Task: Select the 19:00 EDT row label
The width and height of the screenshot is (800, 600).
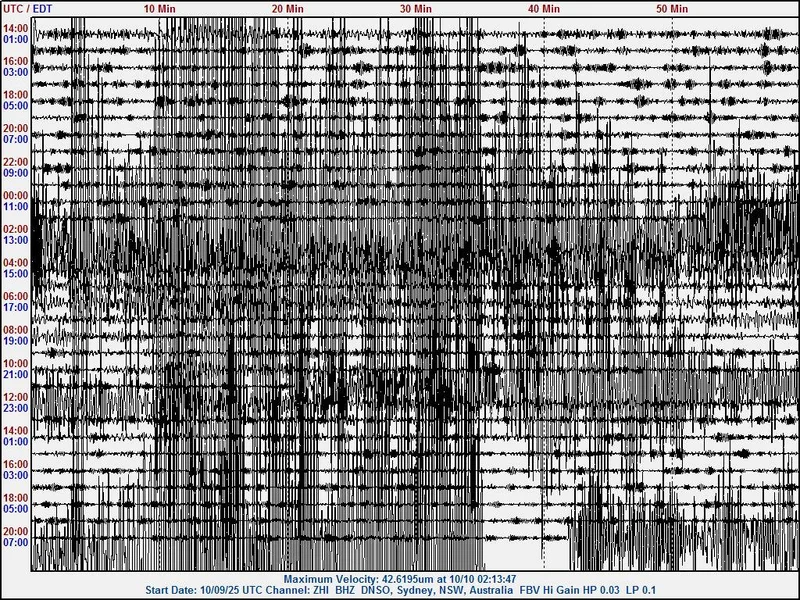Action: pyautogui.click(x=16, y=341)
